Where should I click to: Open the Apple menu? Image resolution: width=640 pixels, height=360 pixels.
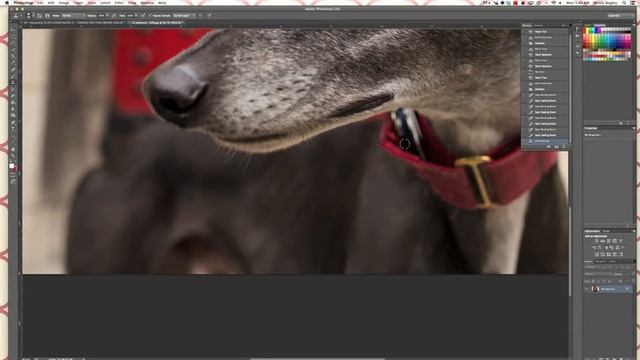6,2
